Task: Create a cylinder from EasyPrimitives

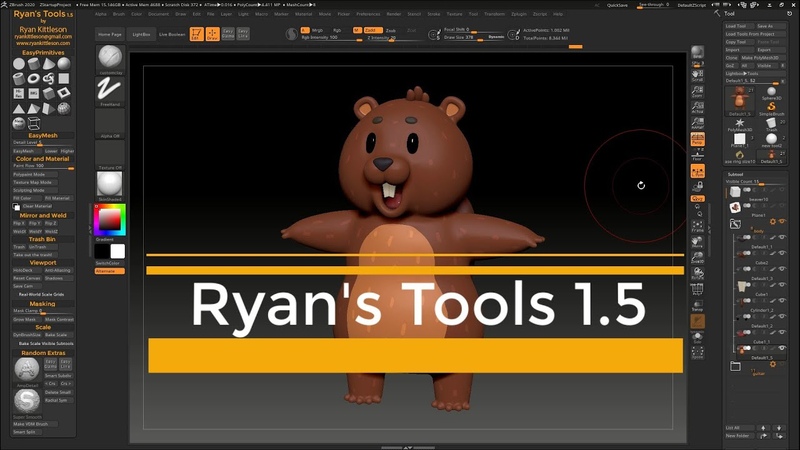Action: click(x=34, y=64)
